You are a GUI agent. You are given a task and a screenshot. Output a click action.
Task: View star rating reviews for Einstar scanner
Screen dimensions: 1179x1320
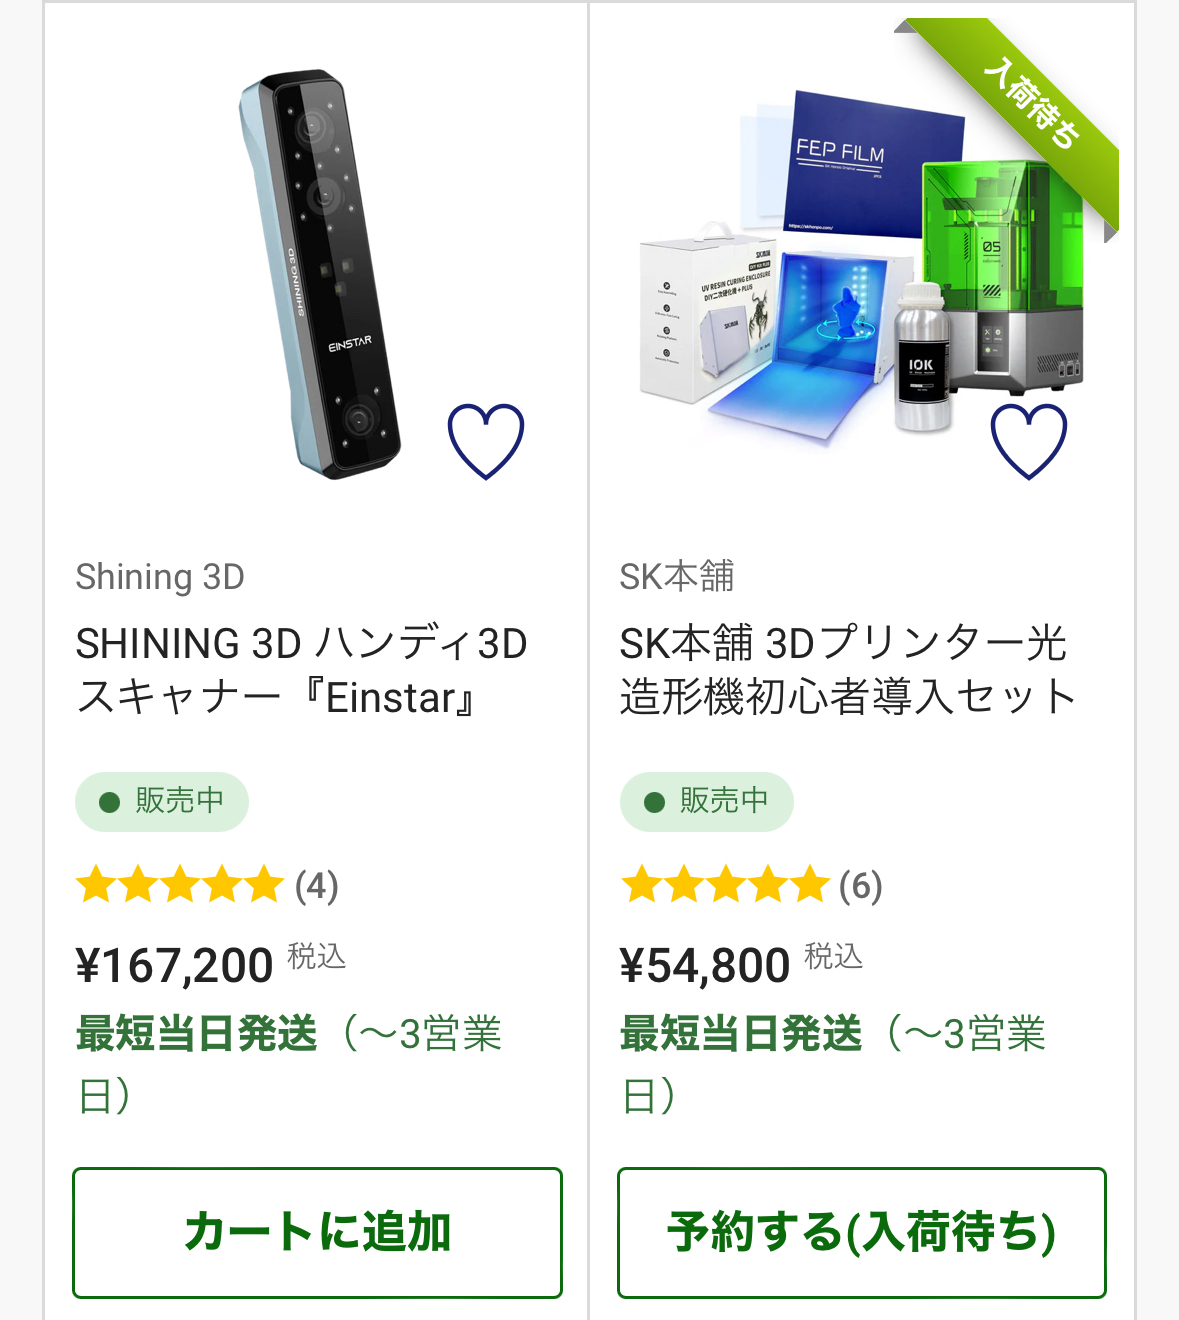(x=180, y=886)
